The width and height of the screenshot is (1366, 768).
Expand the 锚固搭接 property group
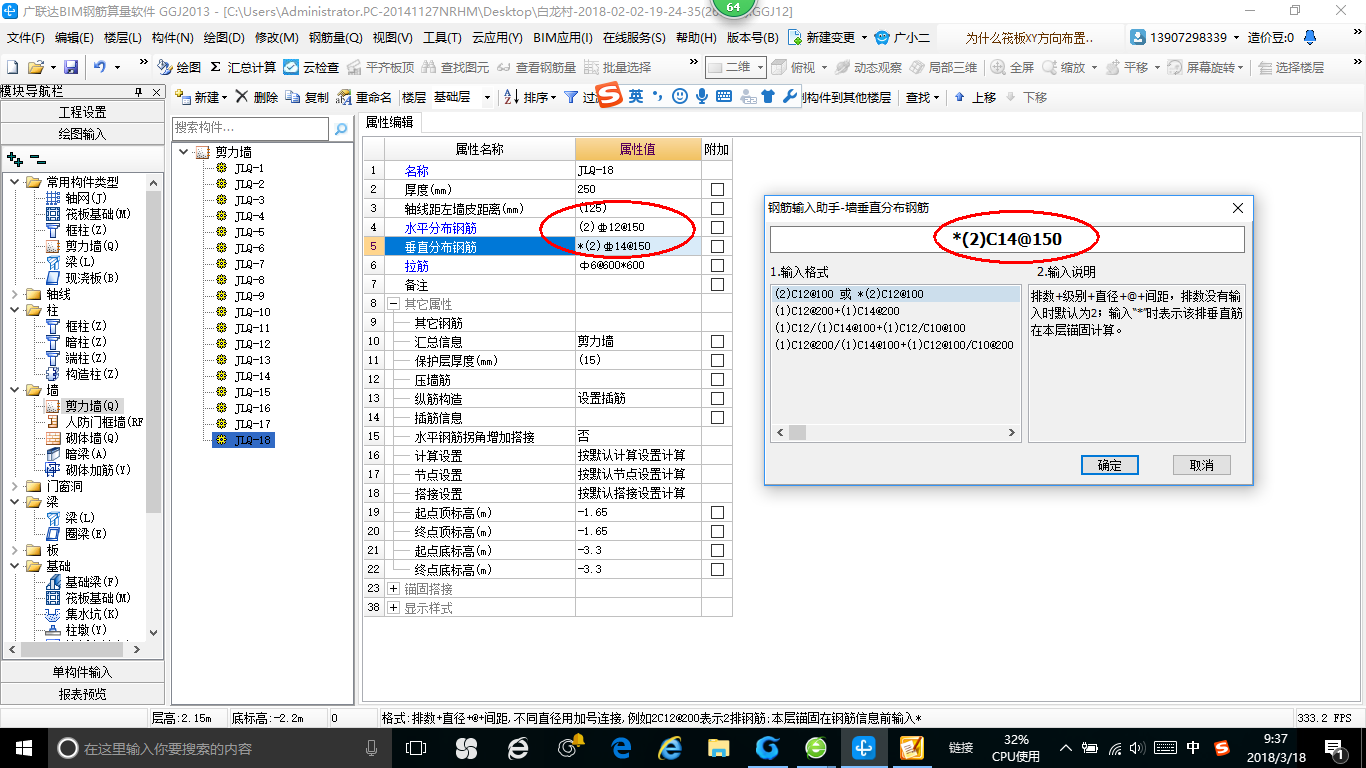tap(393, 589)
